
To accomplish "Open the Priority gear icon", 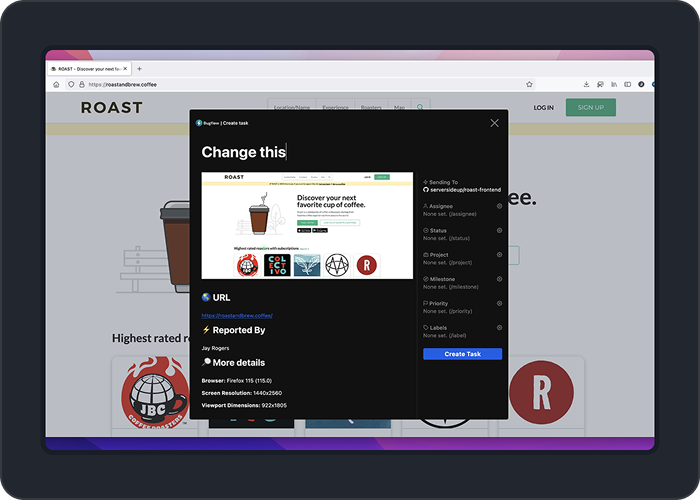I will pos(499,303).
